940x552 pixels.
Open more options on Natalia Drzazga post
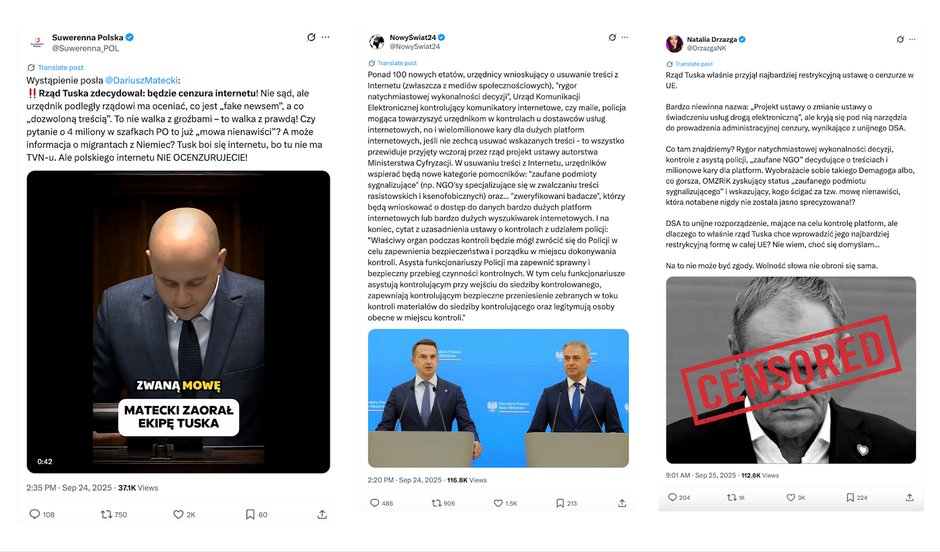[912, 39]
